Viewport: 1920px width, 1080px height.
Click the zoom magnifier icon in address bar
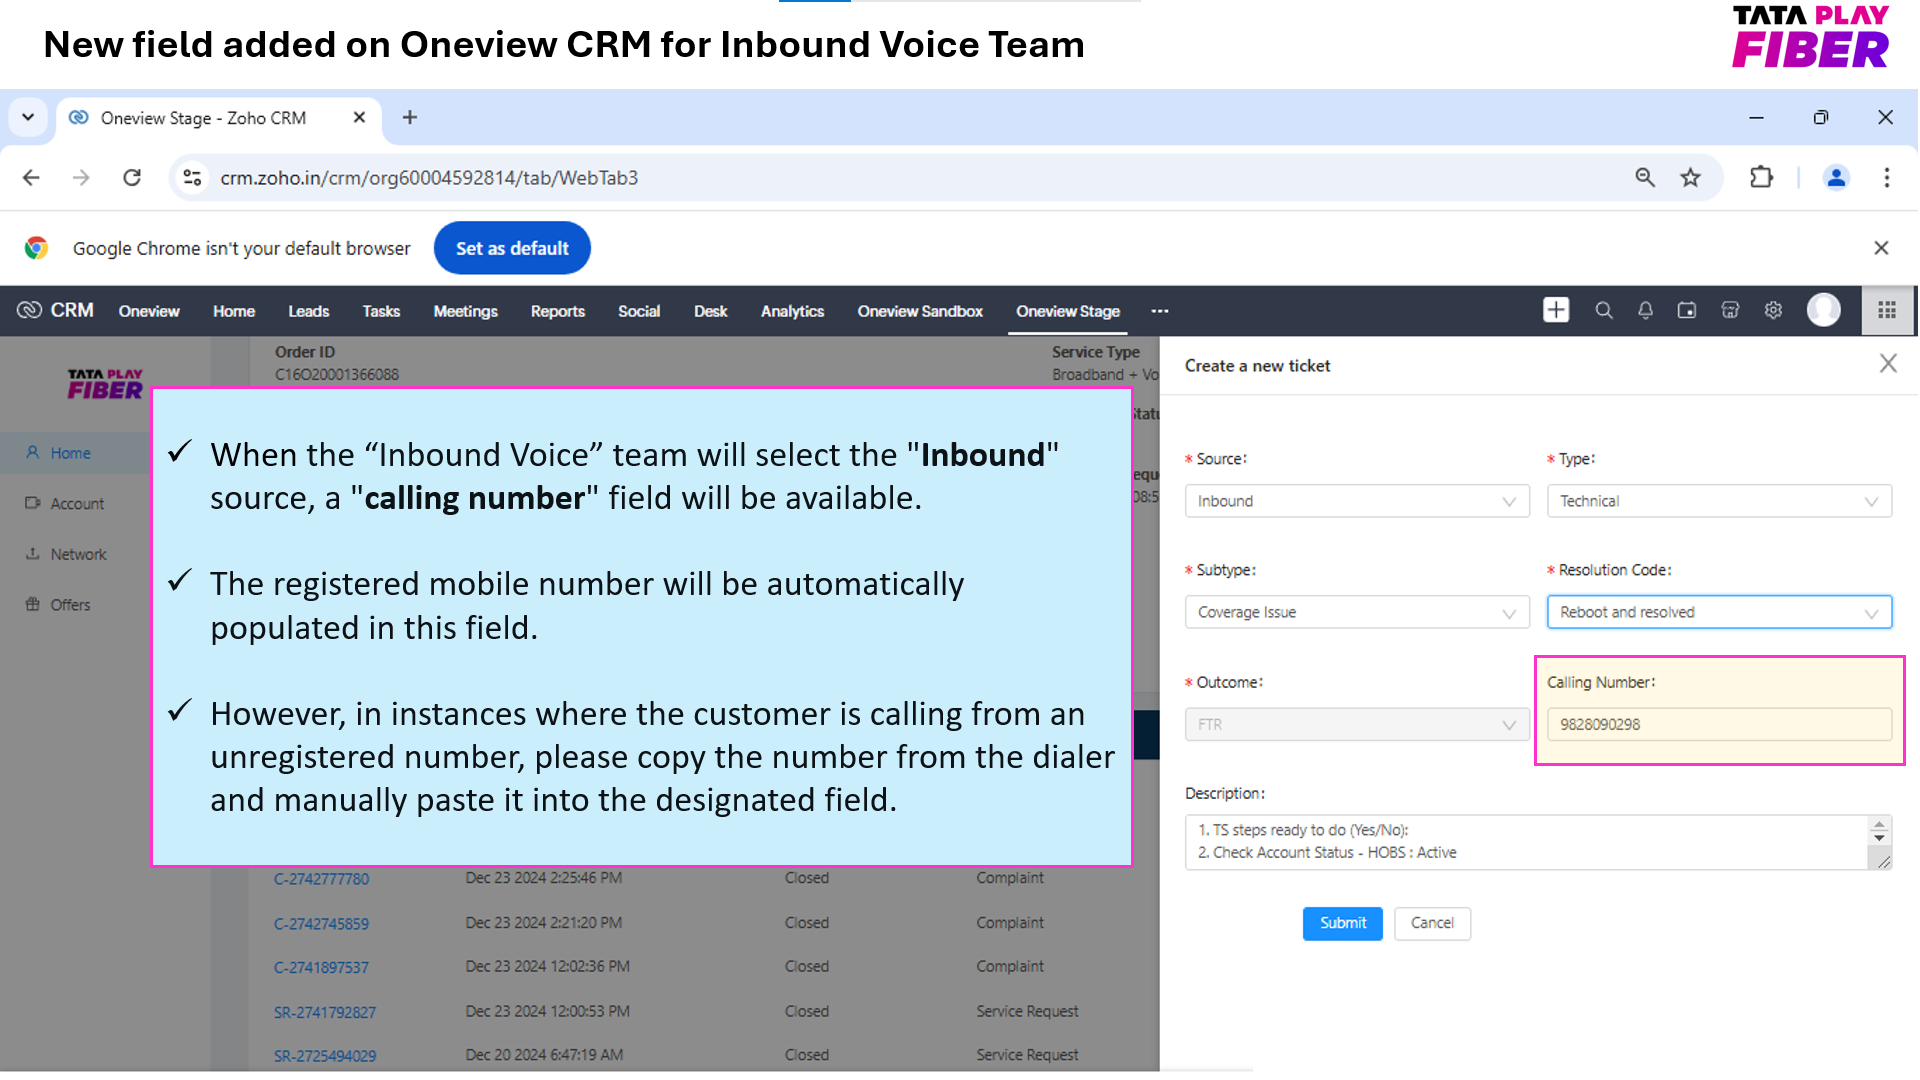(1645, 178)
